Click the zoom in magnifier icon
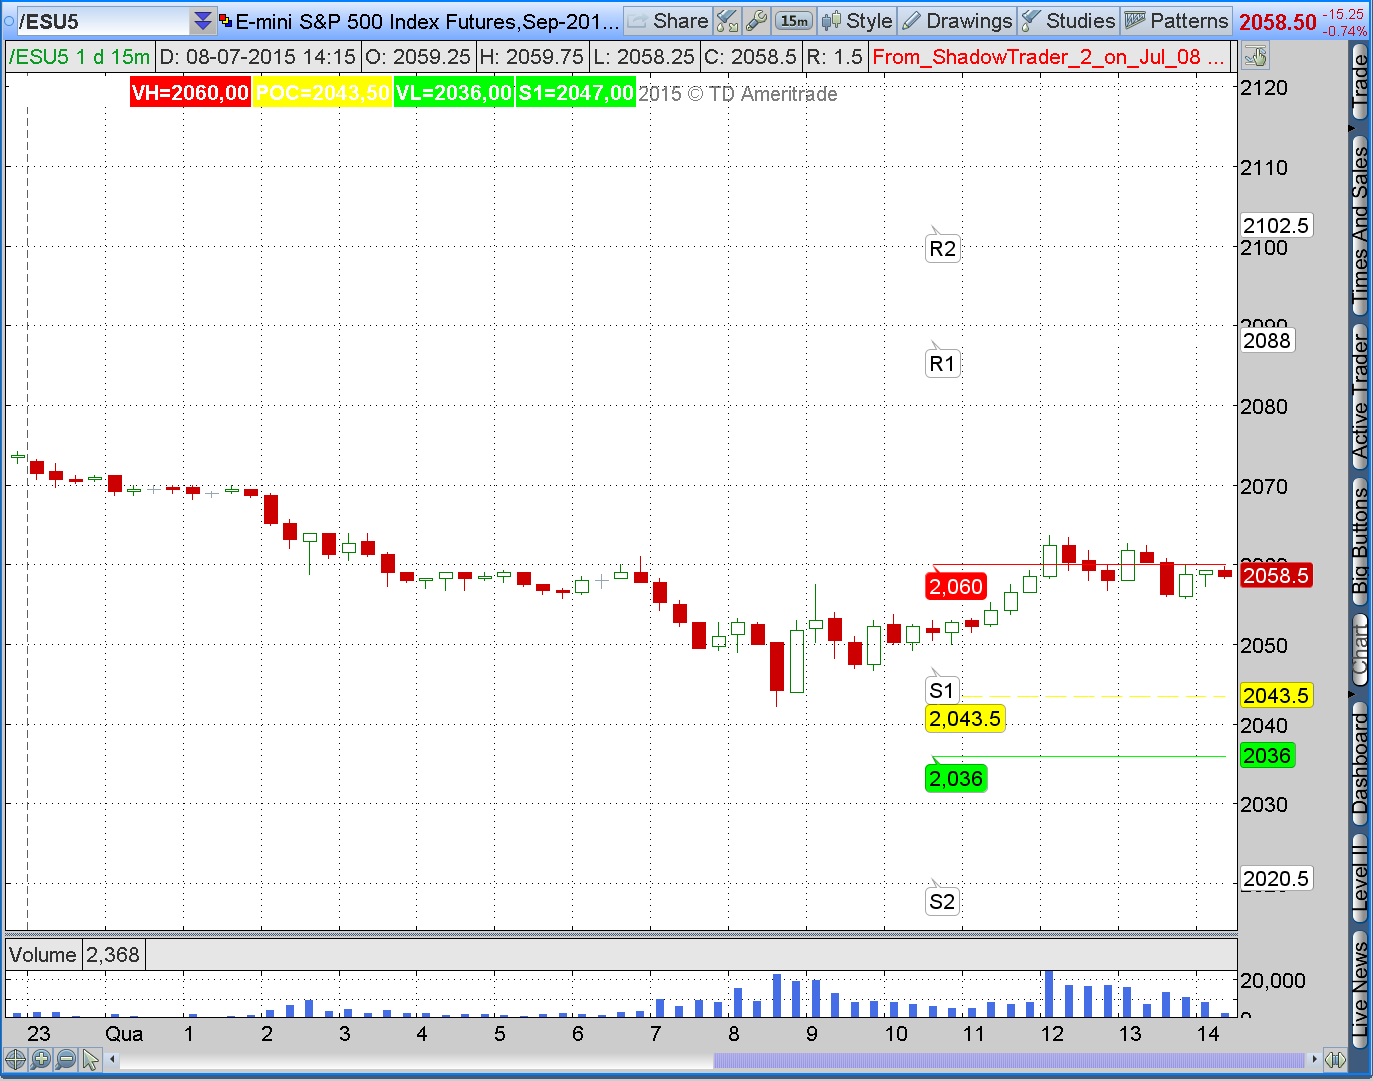1373x1081 pixels. [40, 1059]
